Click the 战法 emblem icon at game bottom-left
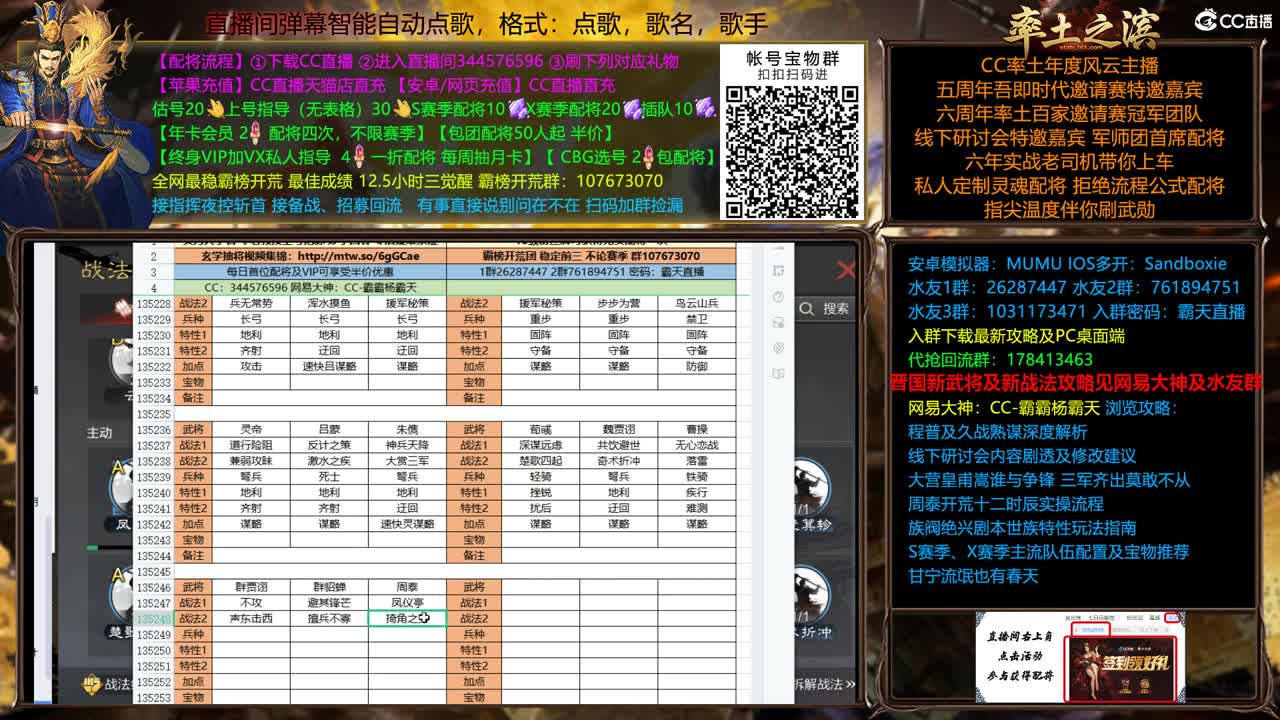The image size is (1280, 720). click(94, 685)
